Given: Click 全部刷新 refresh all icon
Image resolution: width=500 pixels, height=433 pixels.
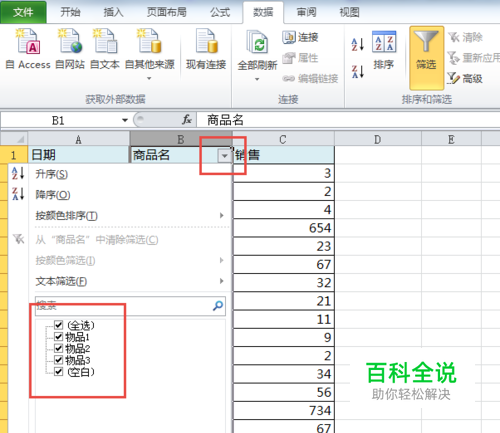Looking at the screenshot, I should click(x=257, y=43).
